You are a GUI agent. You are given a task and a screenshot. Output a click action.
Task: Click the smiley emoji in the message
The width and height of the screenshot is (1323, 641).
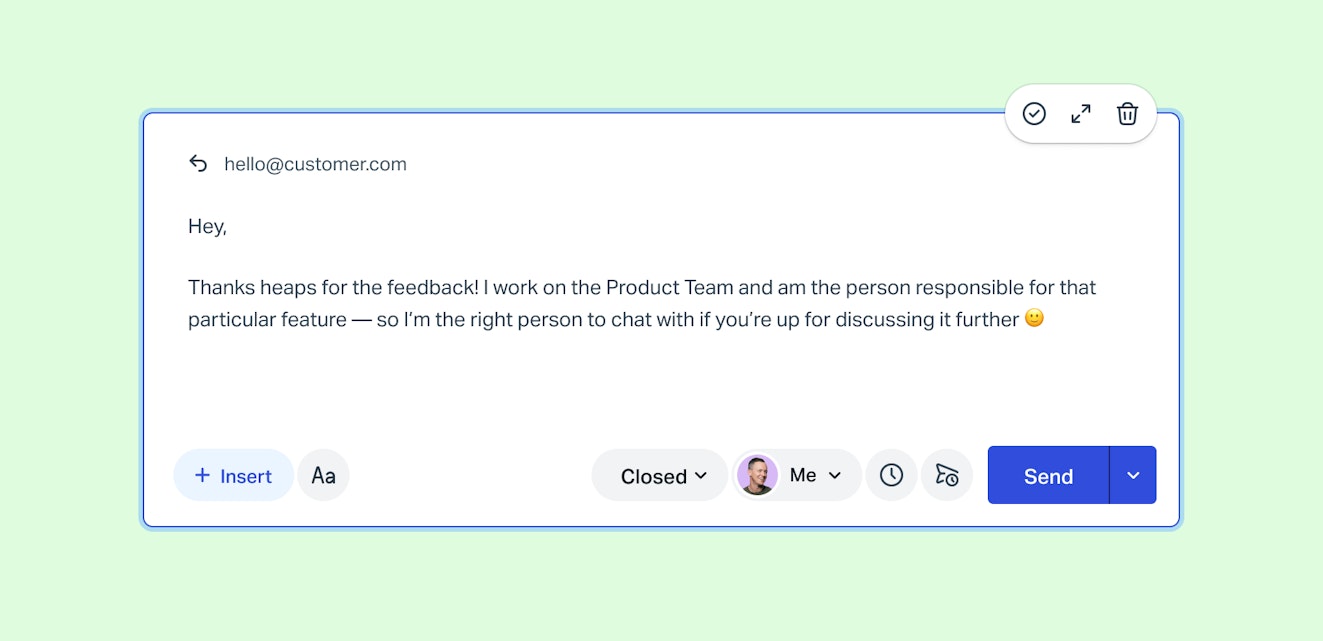pyautogui.click(x=1034, y=319)
